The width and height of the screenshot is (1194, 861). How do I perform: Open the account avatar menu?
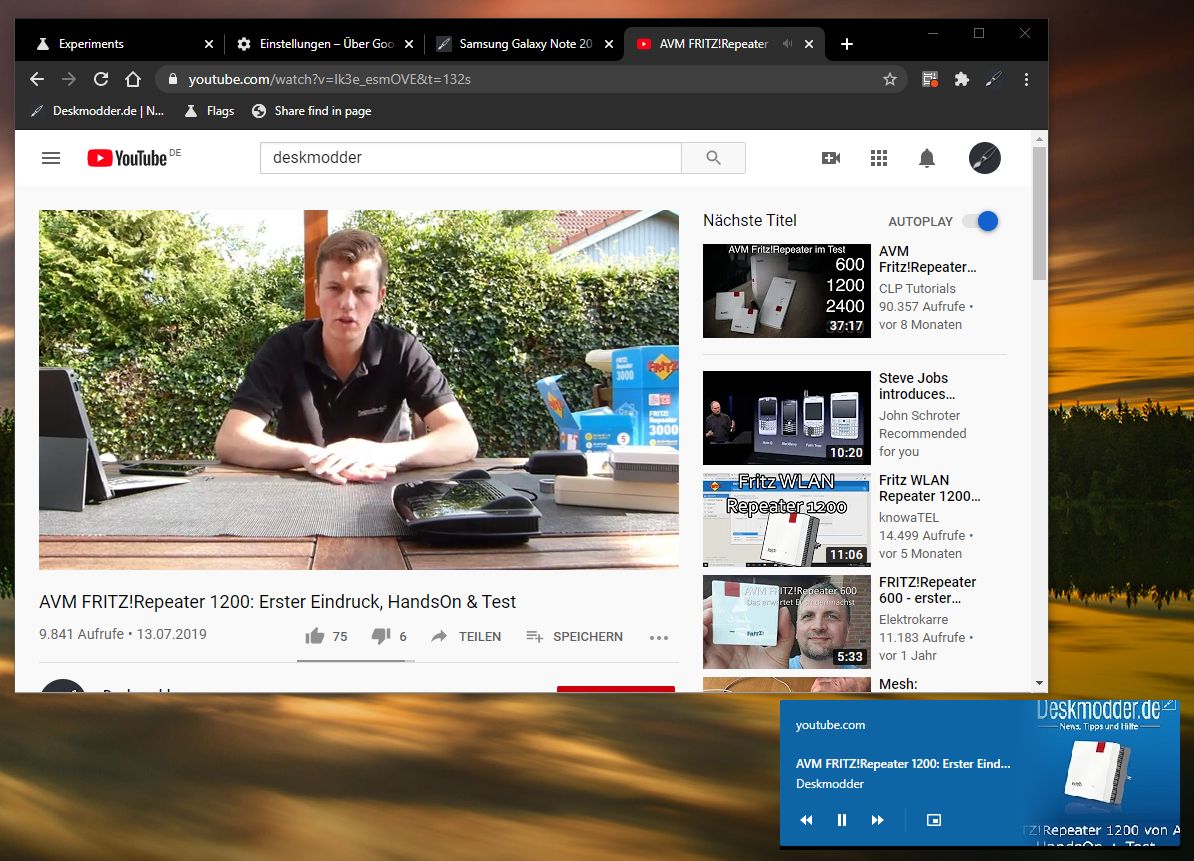pyautogui.click(x=985, y=158)
